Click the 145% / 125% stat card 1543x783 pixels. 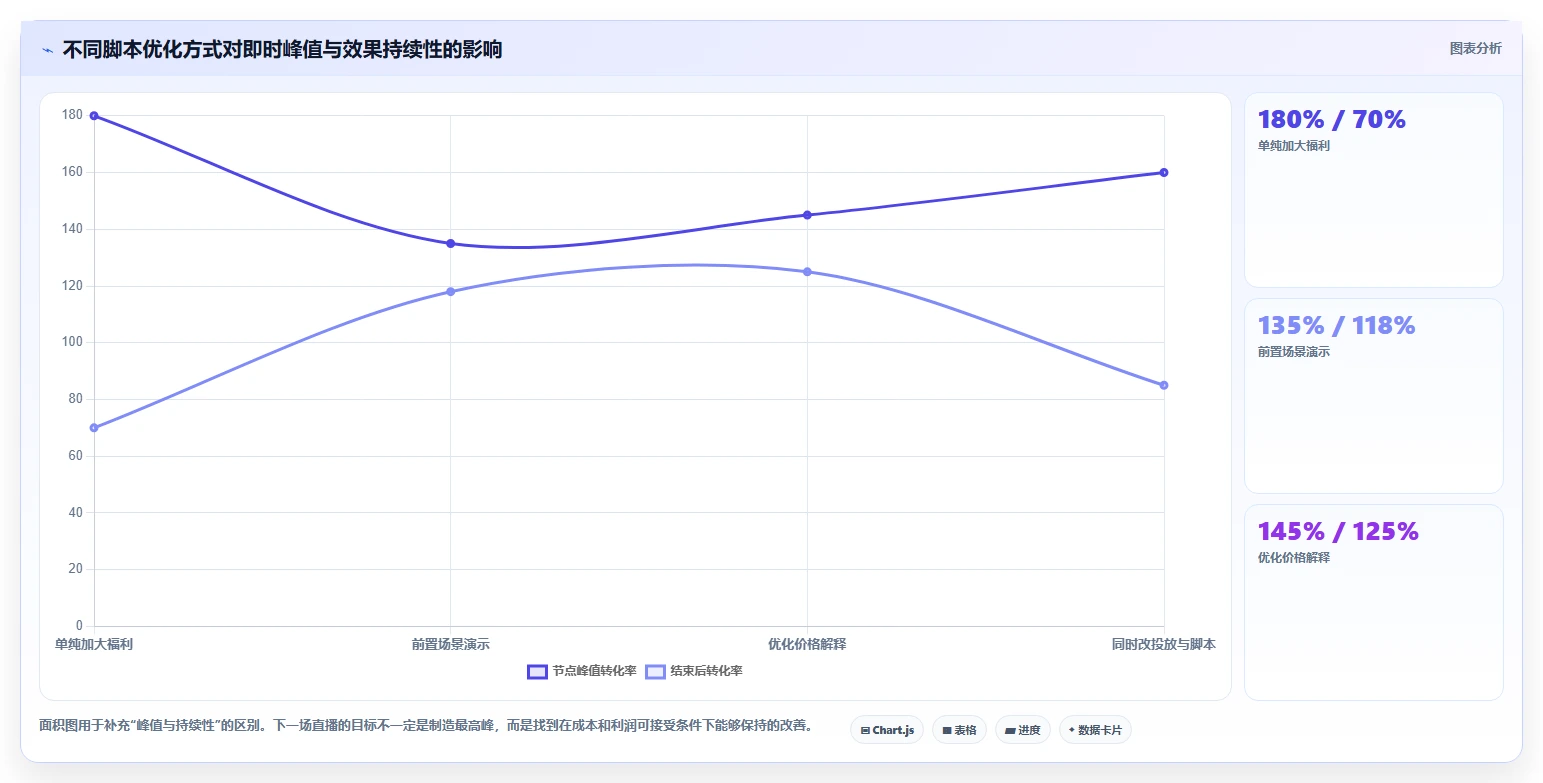coord(1374,602)
